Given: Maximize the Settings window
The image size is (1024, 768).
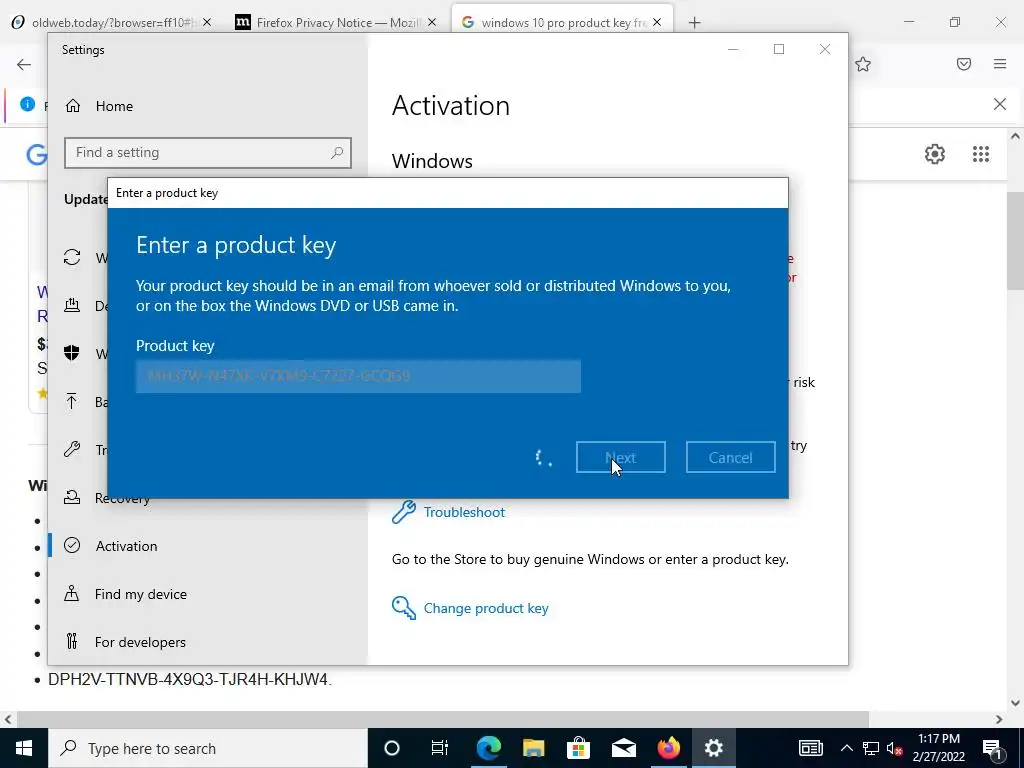Looking at the screenshot, I should pyautogui.click(x=778, y=49).
